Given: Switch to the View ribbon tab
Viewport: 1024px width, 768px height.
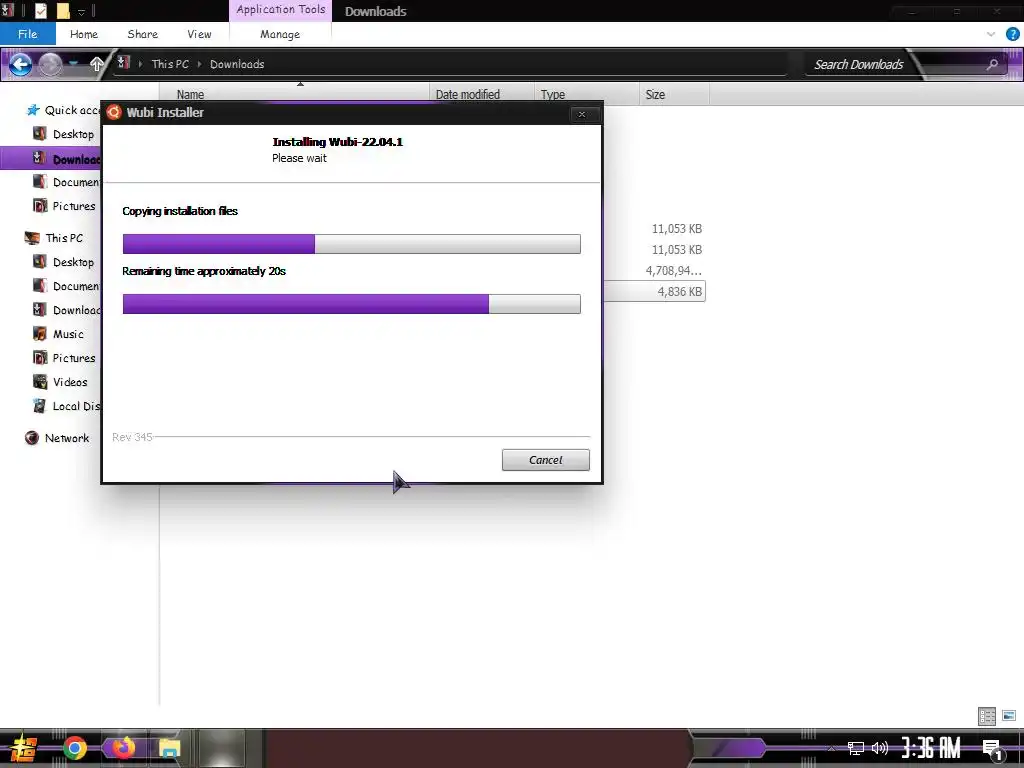Looking at the screenshot, I should pyautogui.click(x=199, y=34).
